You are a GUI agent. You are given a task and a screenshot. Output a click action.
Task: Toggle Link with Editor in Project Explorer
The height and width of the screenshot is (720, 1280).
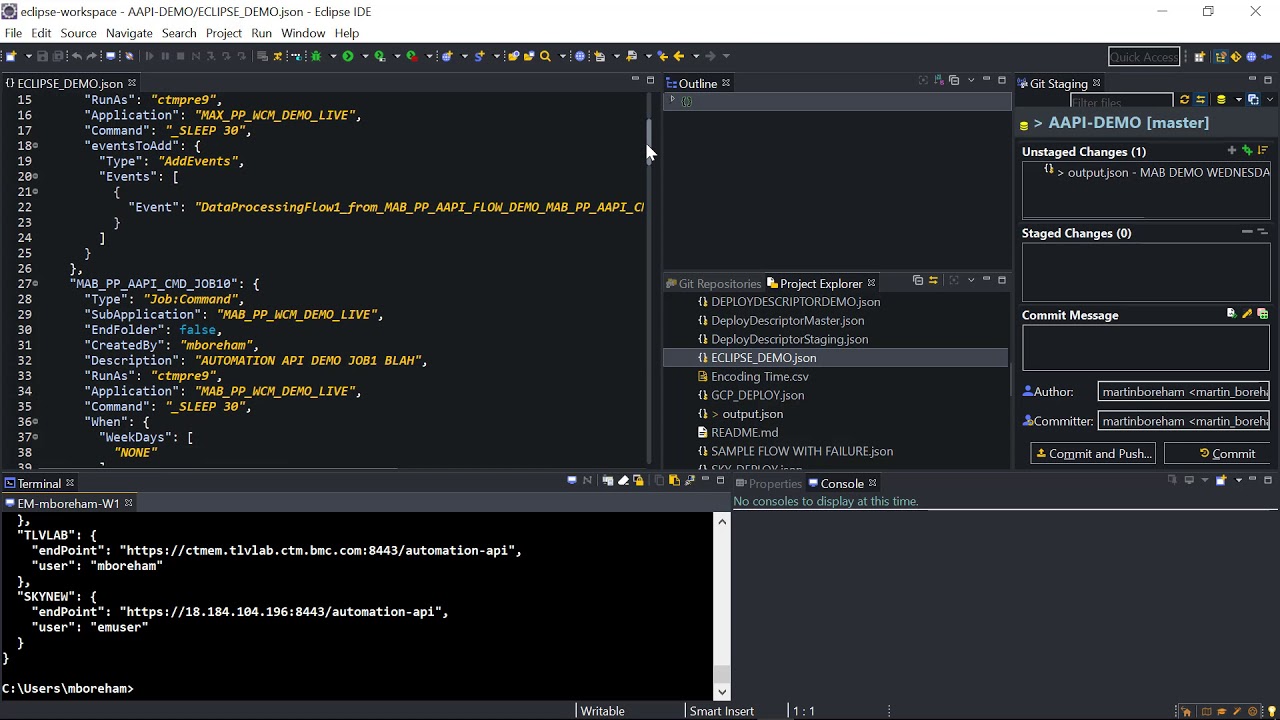click(x=933, y=281)
